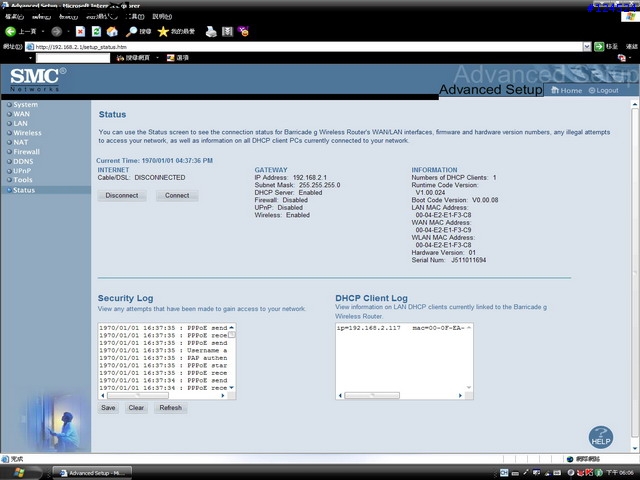Click the taskbar clock
The height and width of the screenshot is (480, 640).
[x=620, y=473]
